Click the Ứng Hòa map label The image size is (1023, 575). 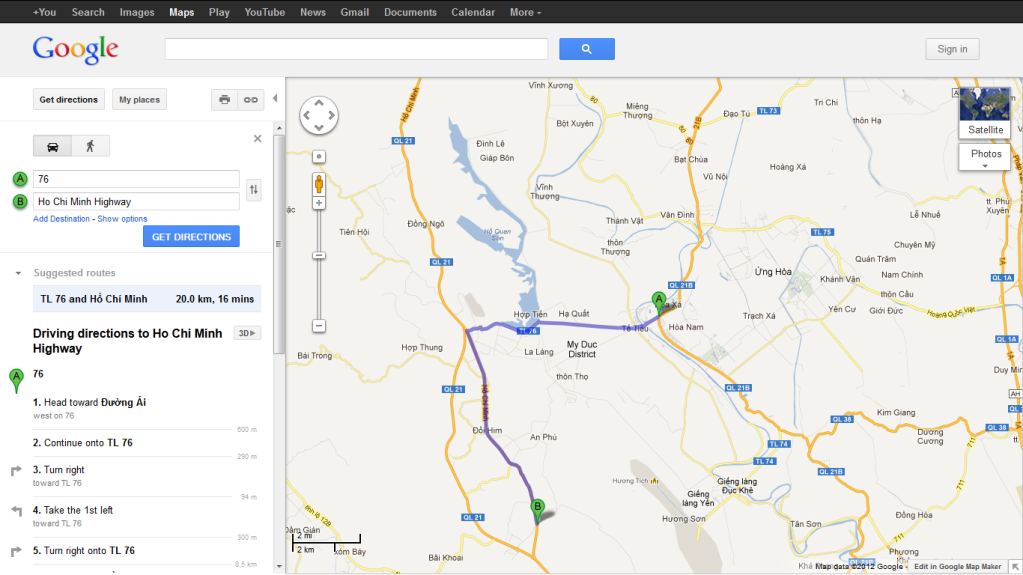[773, 272]
